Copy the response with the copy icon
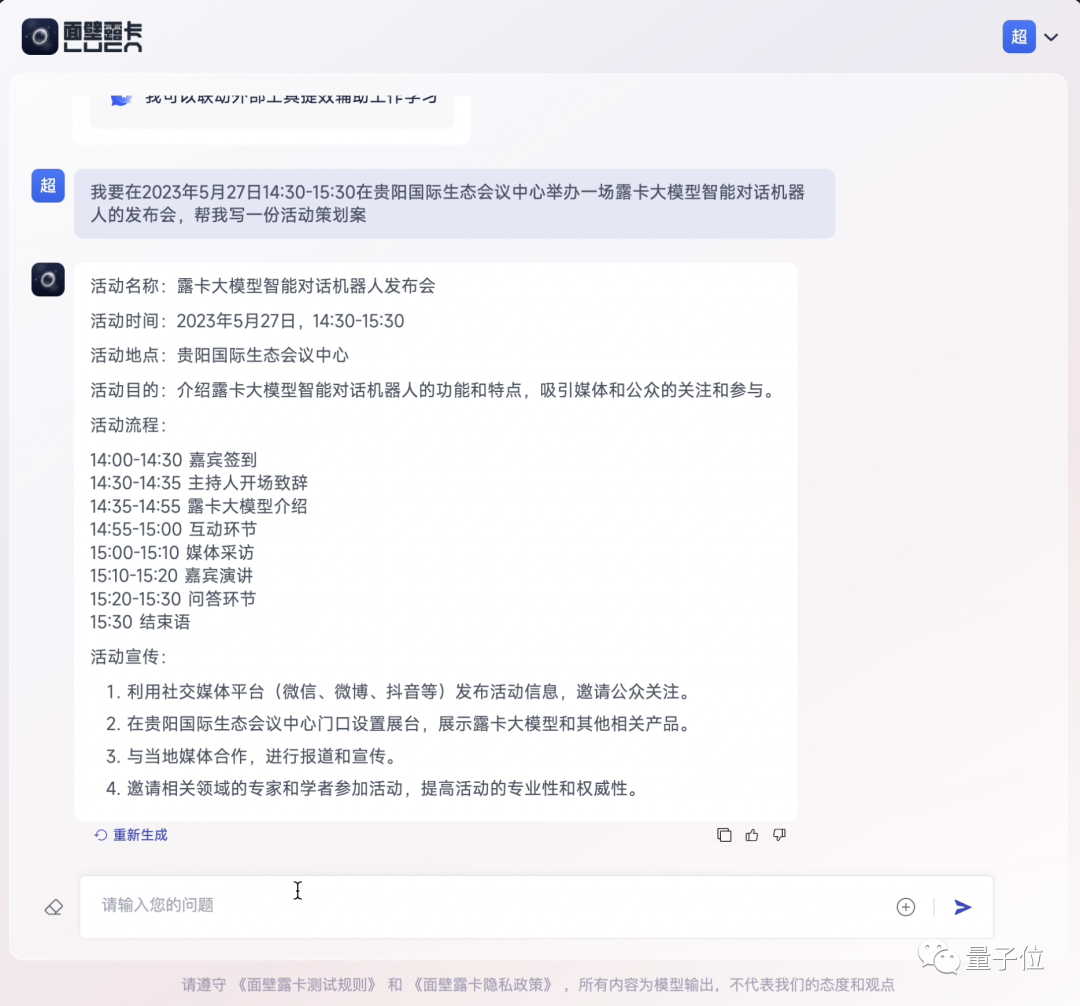 (724, 835)
